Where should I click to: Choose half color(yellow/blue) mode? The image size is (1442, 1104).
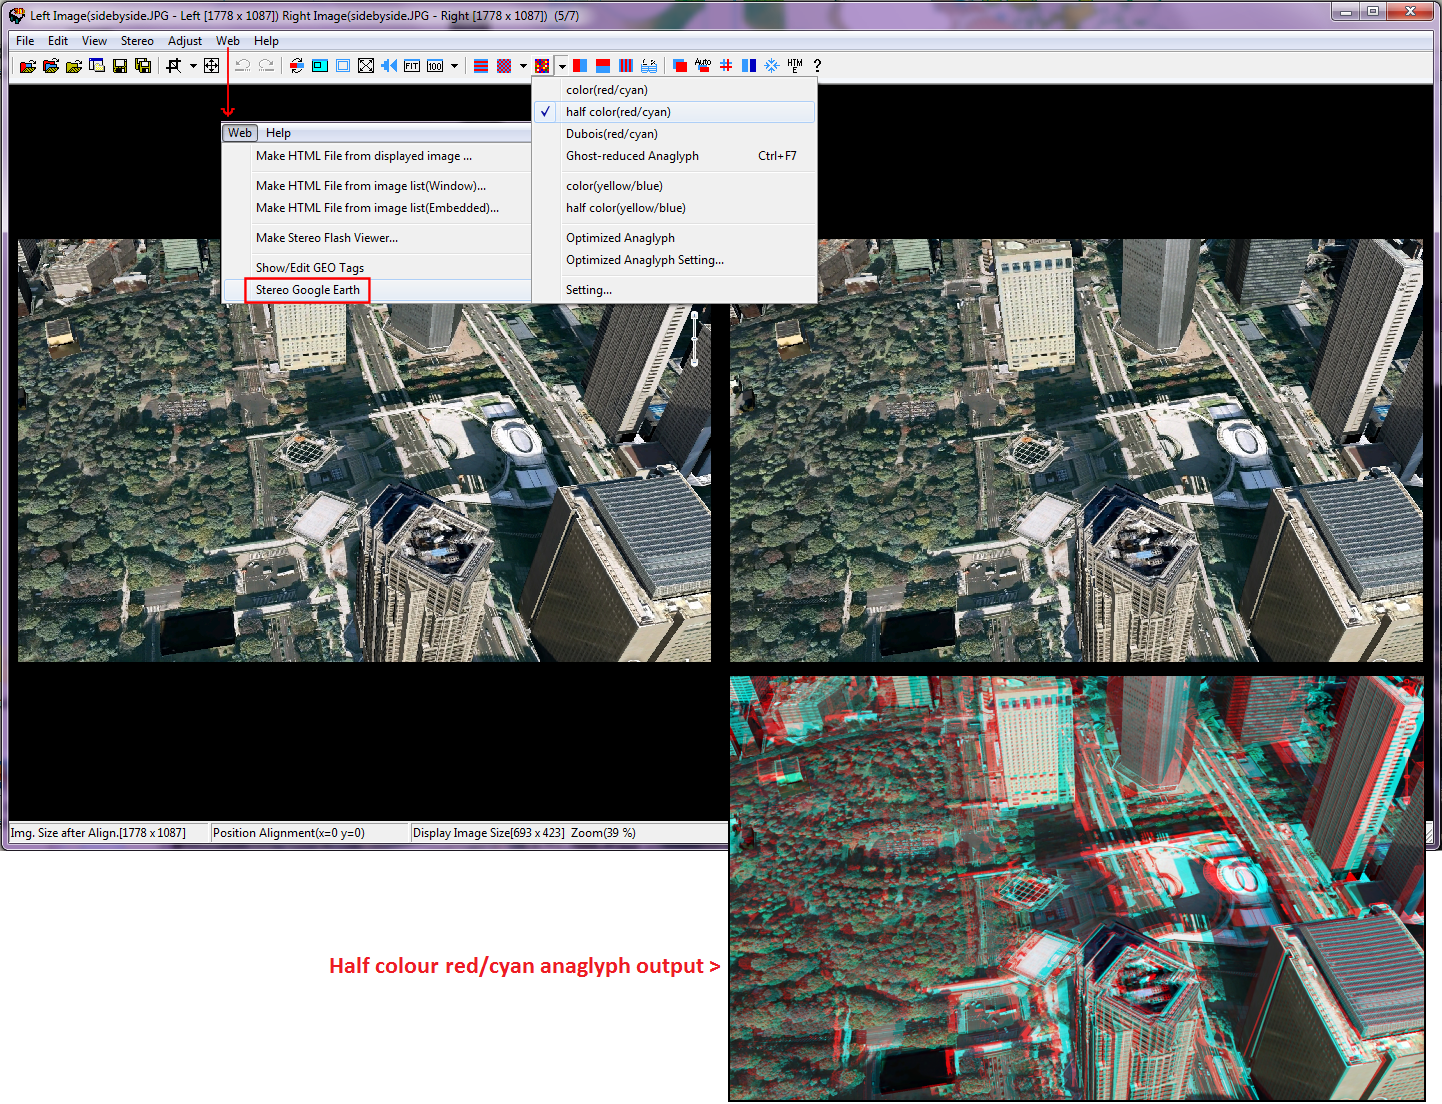click(x=674, y=208)
